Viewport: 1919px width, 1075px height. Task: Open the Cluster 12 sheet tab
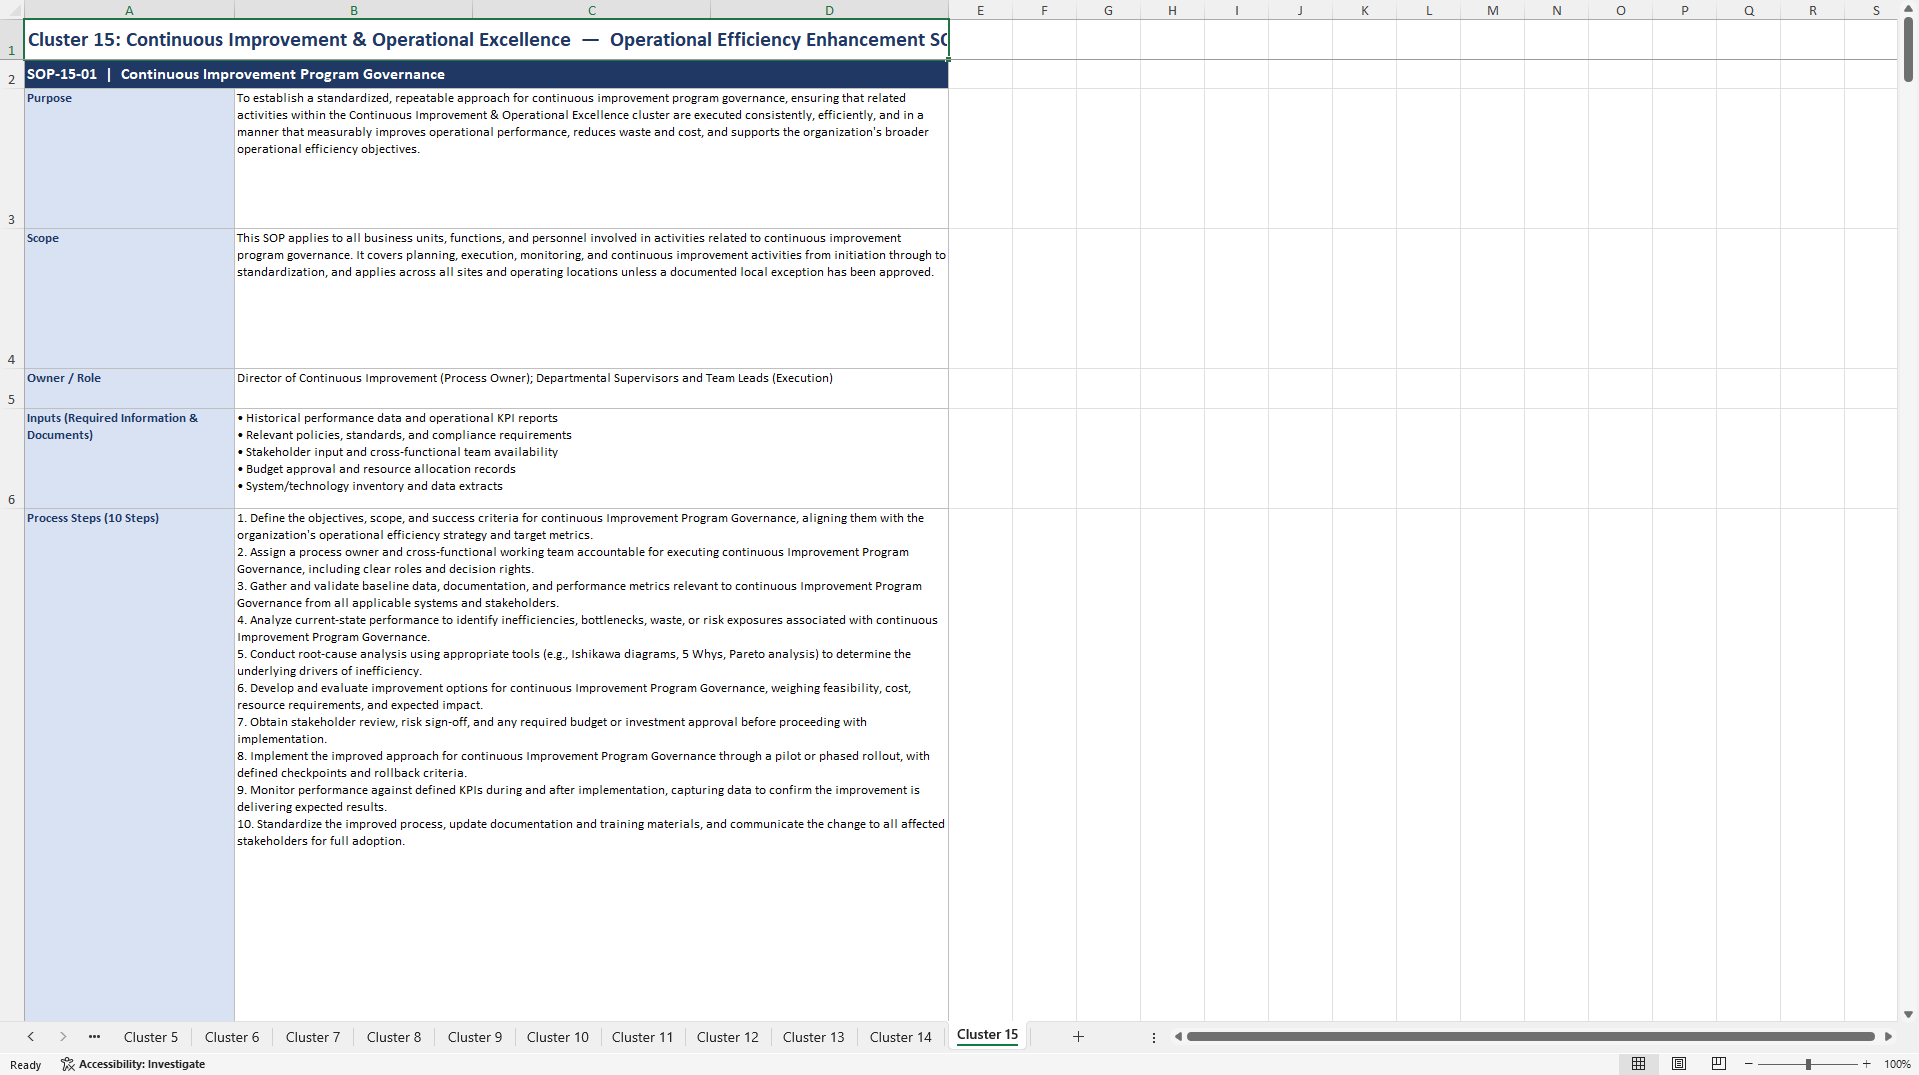[x=728, y=1037]
